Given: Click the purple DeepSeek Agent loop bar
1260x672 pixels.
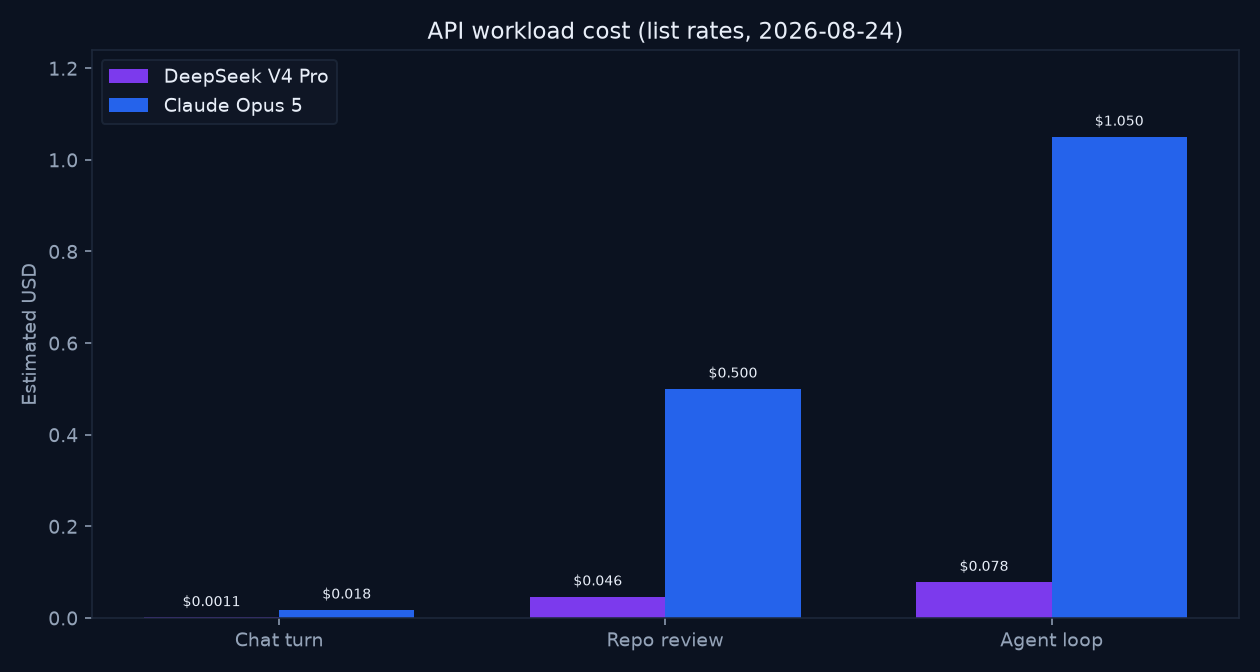Looking at the screenshot, I should coord(984,600).
